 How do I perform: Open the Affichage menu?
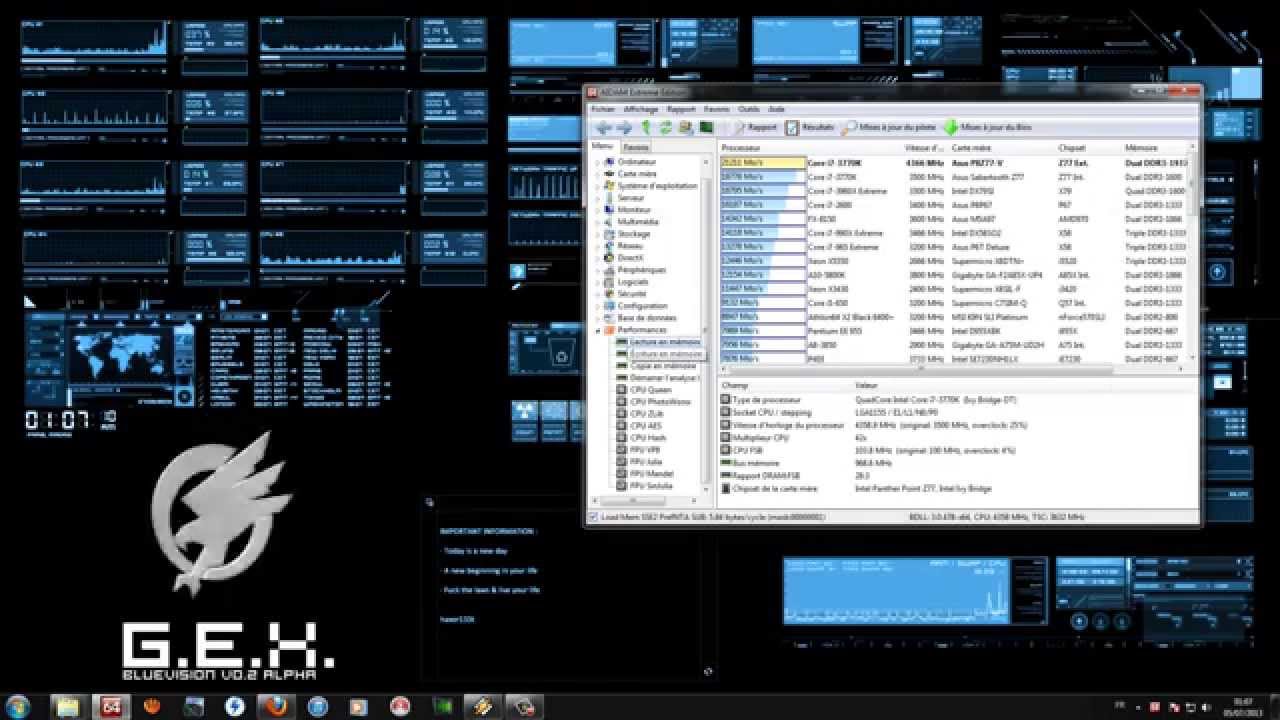click(x=640, y=109)
